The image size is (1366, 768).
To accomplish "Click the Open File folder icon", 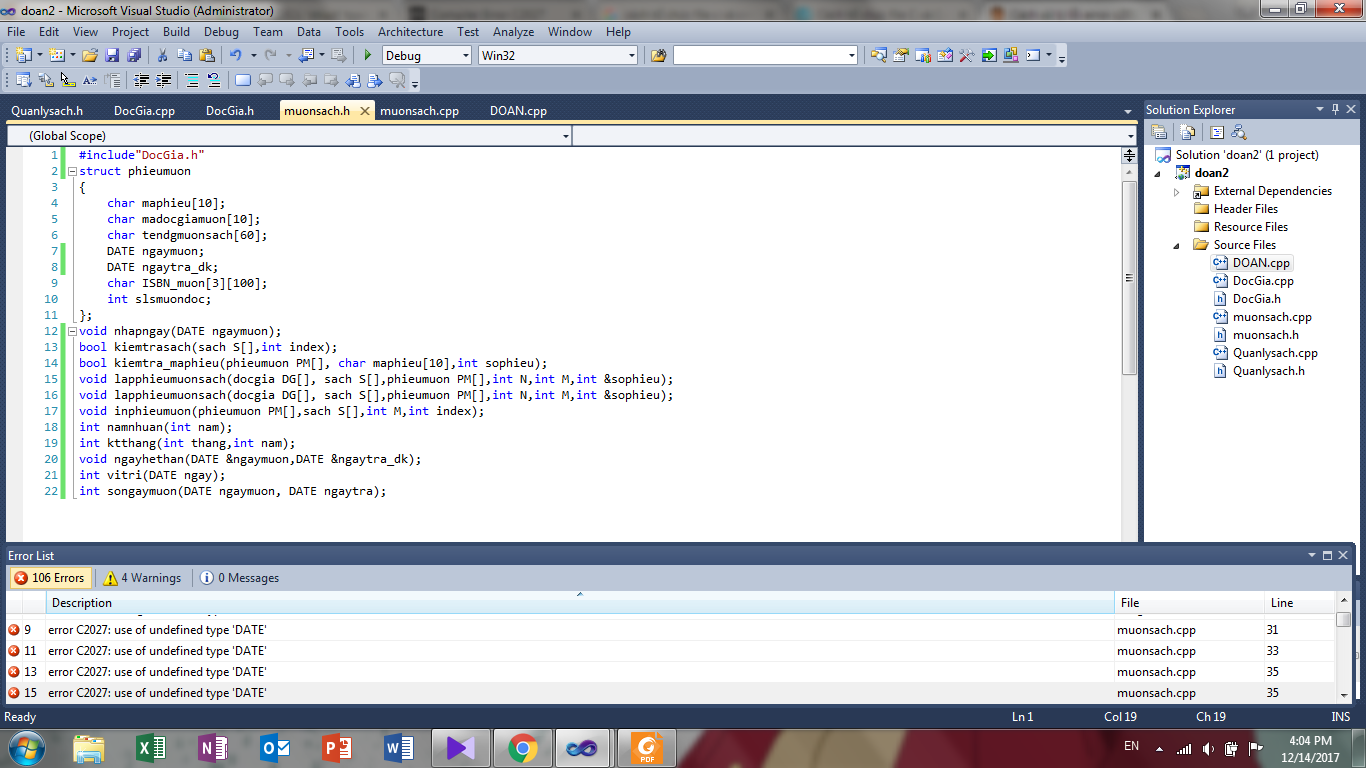I will point(90,56).
